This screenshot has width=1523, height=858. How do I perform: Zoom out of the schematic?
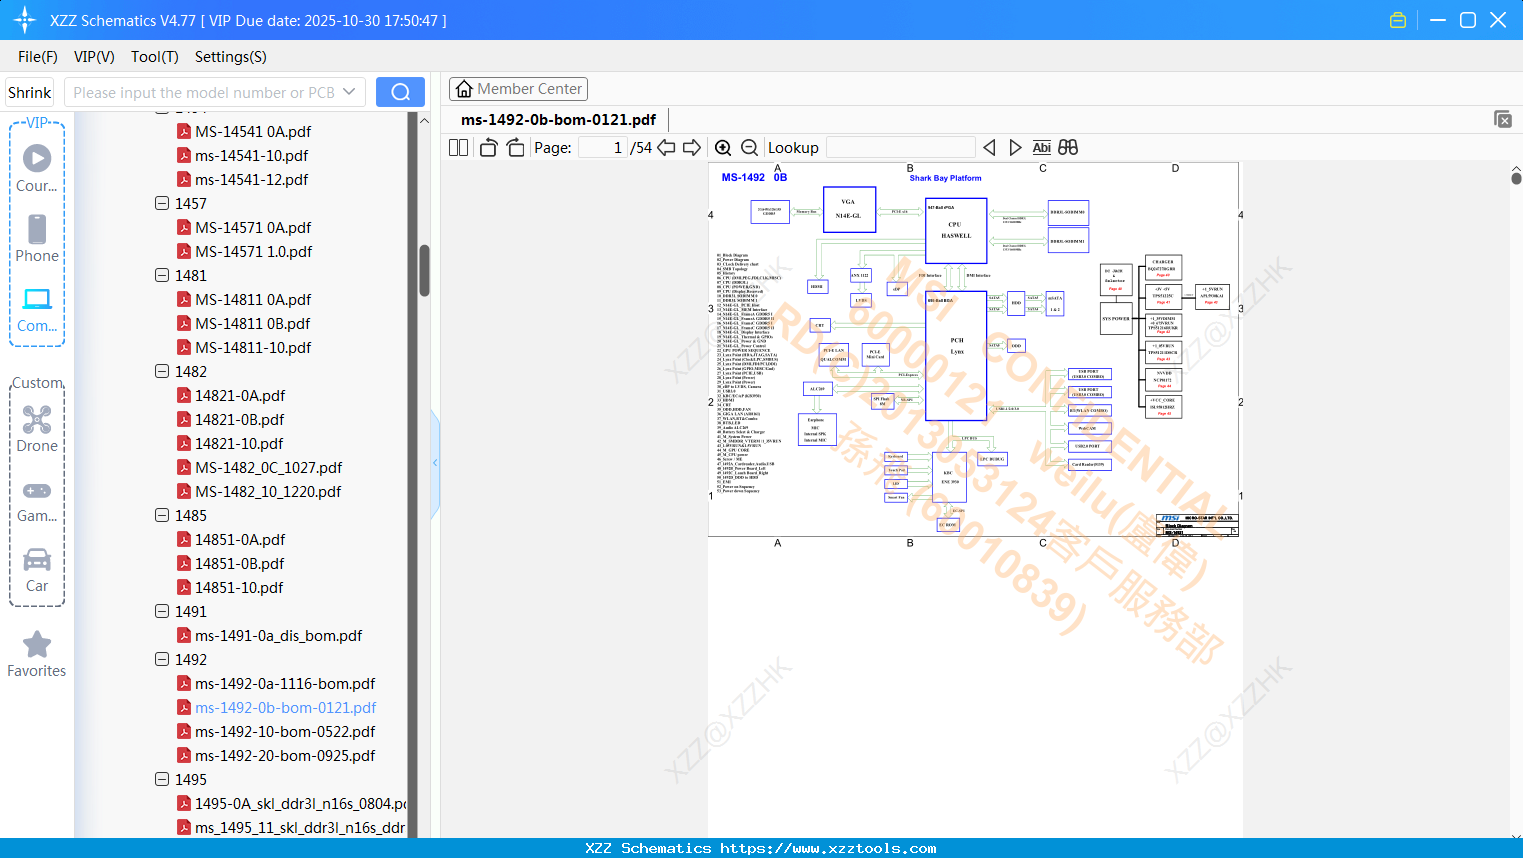(749, 147)
